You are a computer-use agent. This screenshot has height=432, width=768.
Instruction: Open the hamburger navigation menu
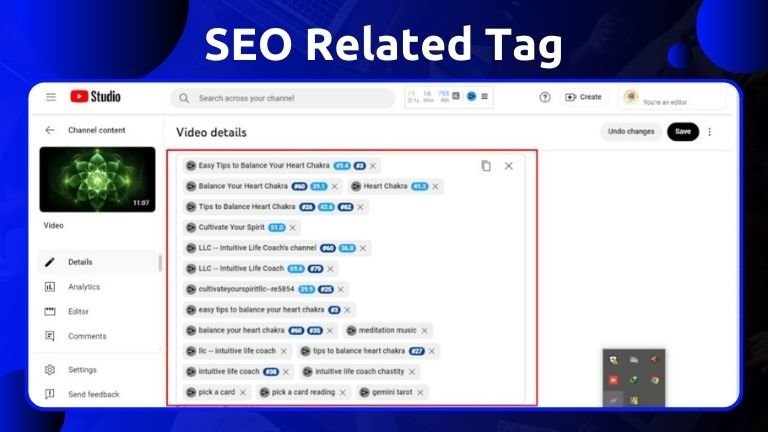[x=51, y=97]
